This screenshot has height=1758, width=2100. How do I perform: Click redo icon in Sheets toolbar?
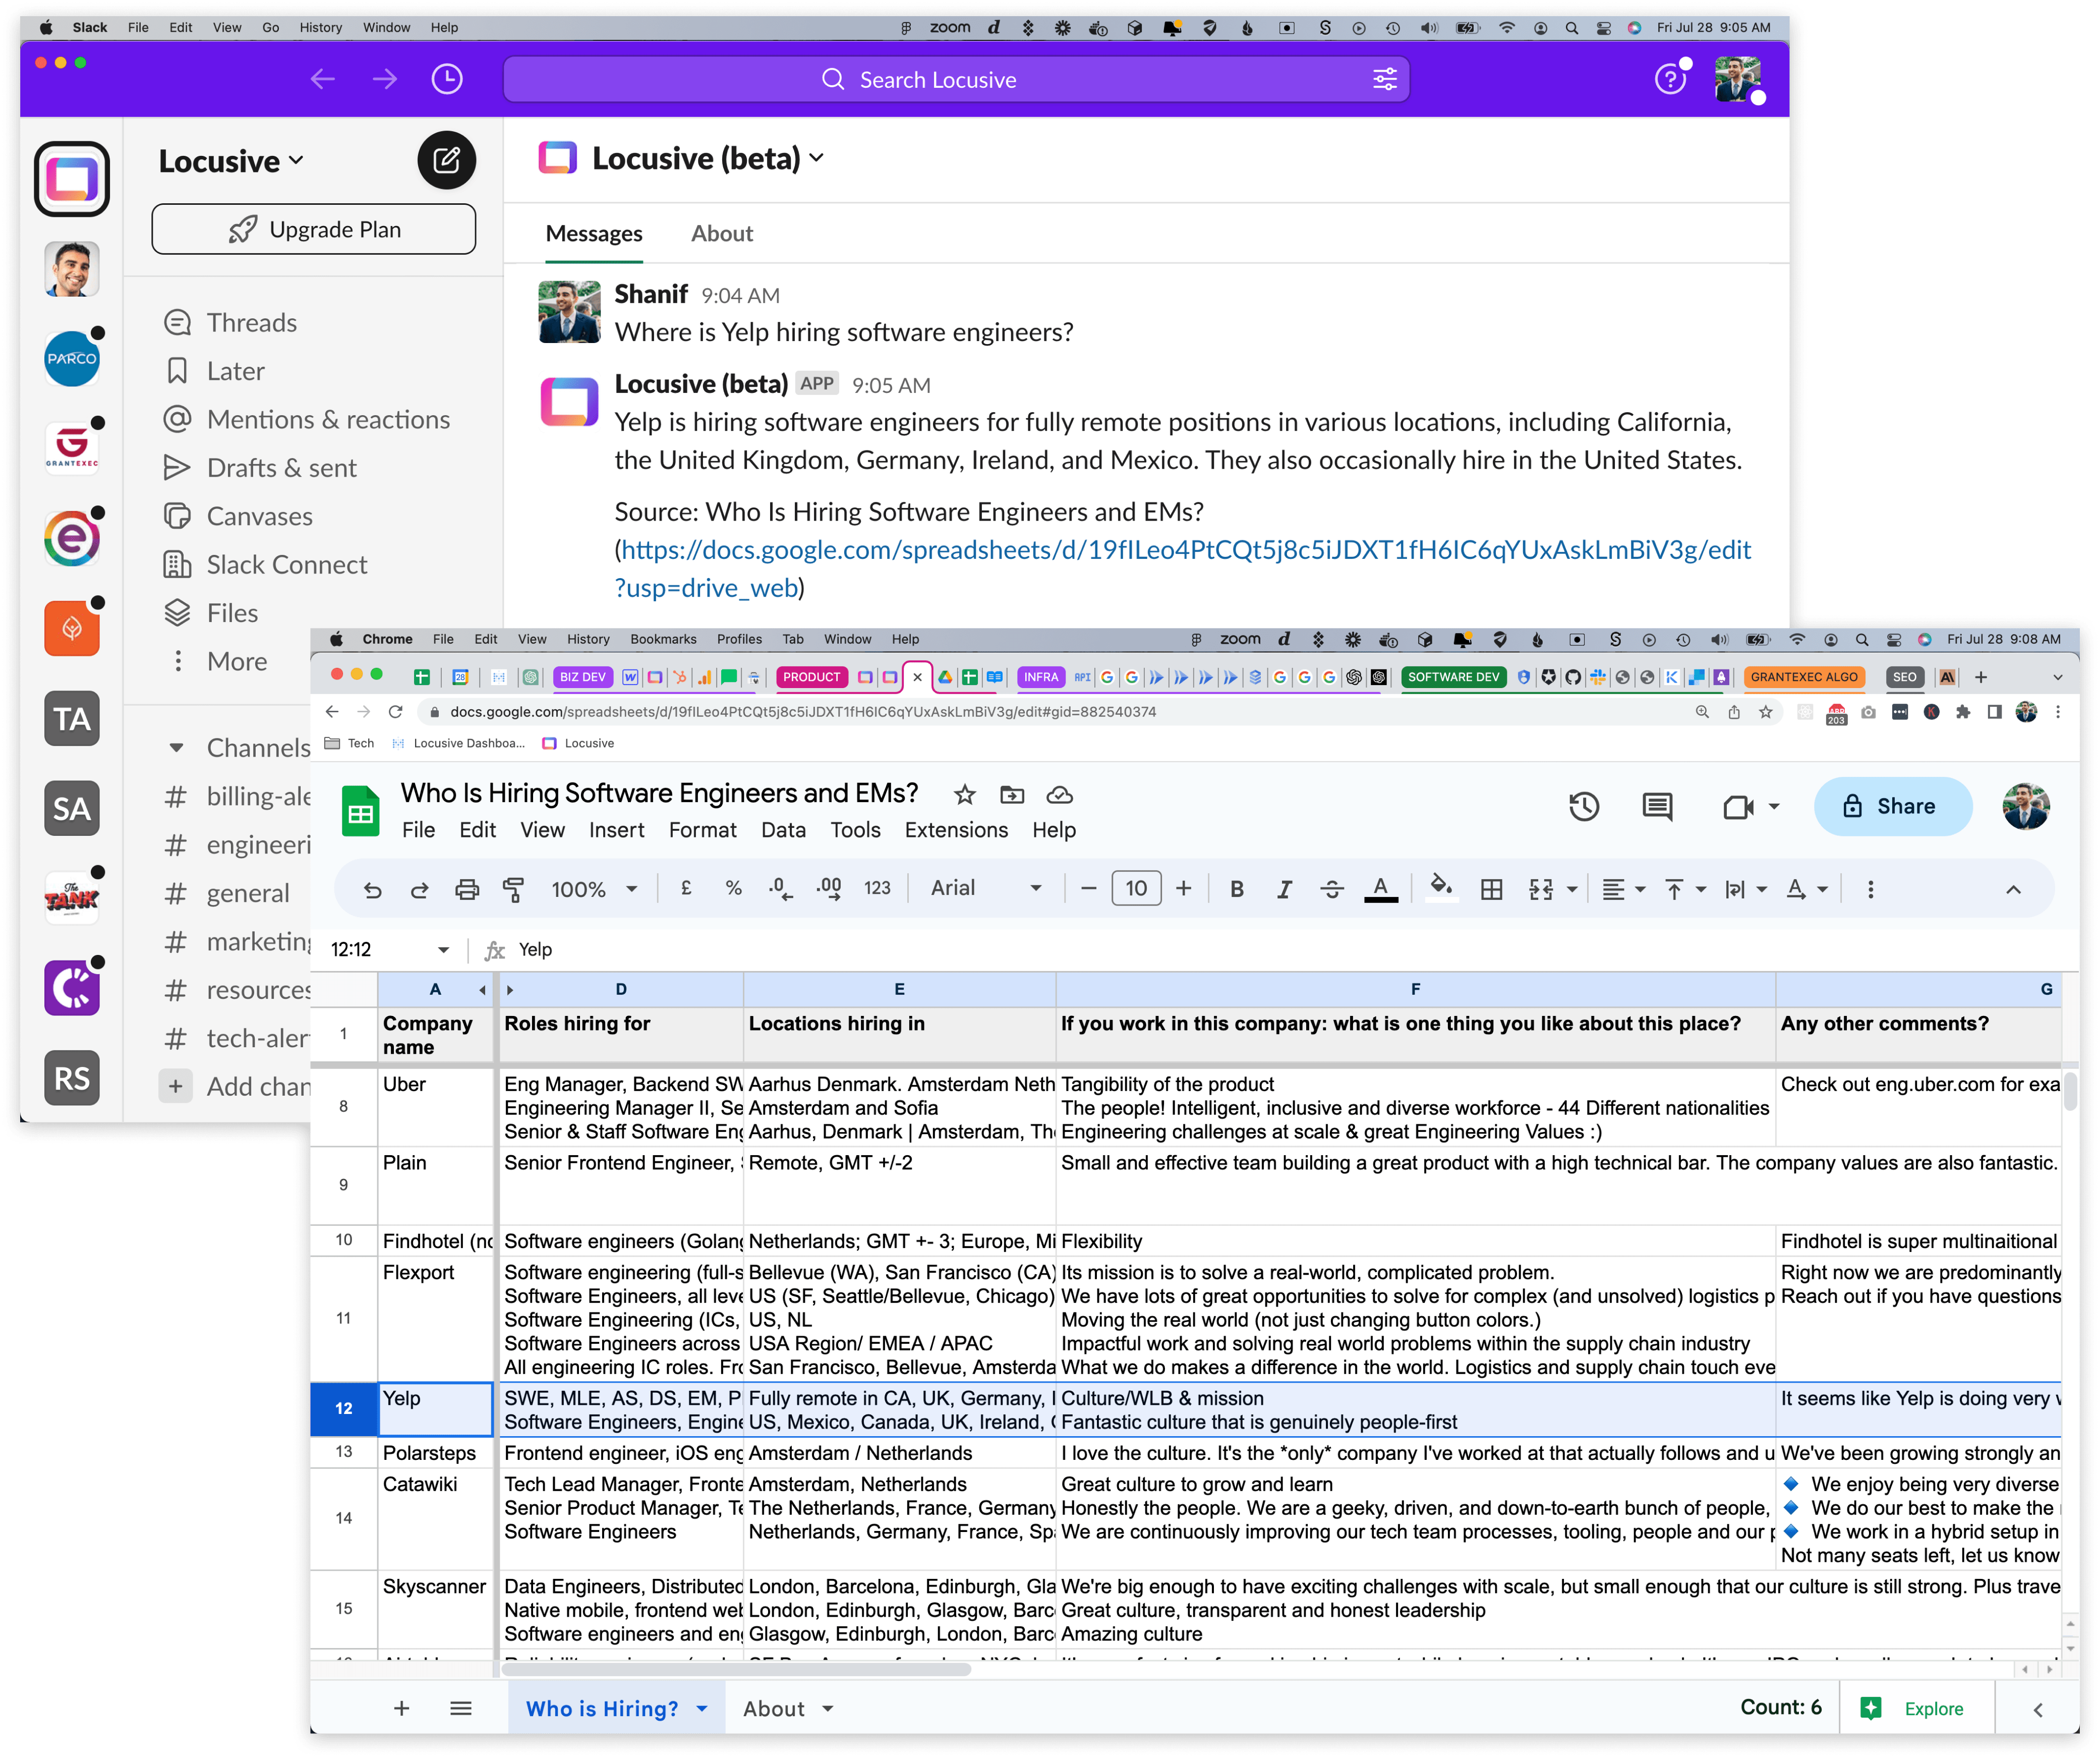tap(419, 888)
